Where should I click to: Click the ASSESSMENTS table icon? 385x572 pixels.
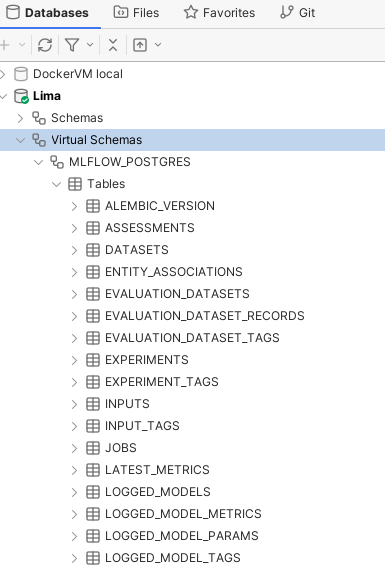93,228
